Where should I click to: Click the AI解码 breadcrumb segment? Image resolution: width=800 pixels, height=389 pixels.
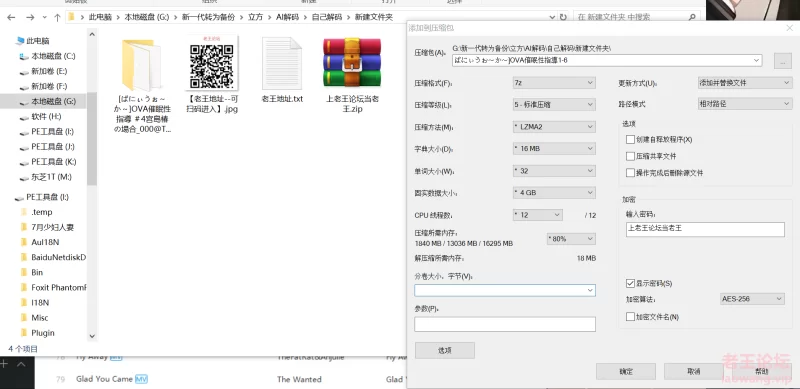click(x=287, y=17)
